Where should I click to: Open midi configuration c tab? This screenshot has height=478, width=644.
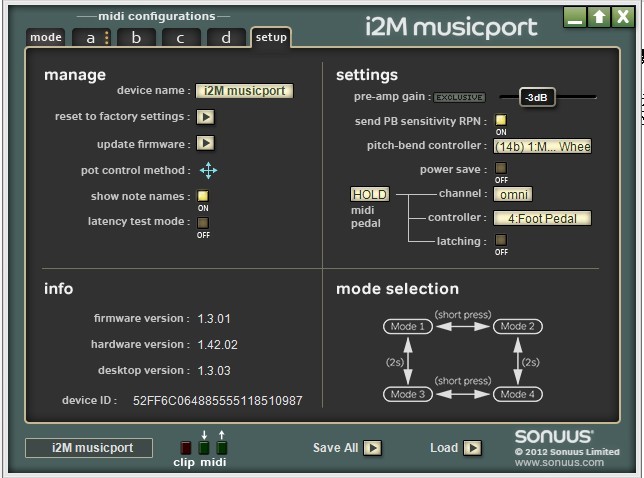click(x=181, y=38)
